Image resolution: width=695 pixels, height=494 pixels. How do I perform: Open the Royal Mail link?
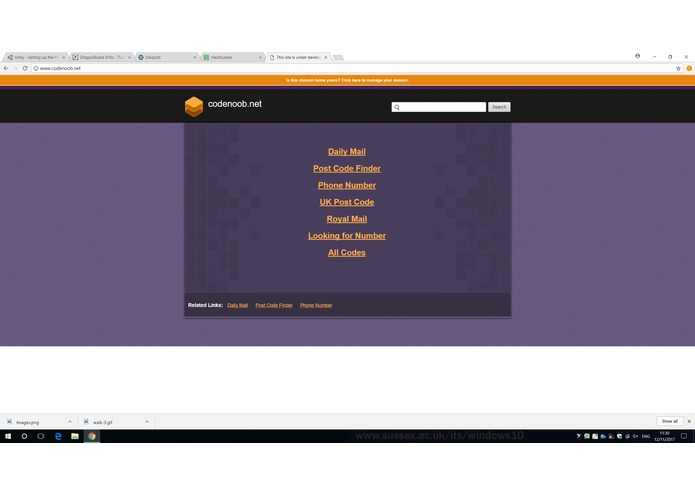(347, 219)
